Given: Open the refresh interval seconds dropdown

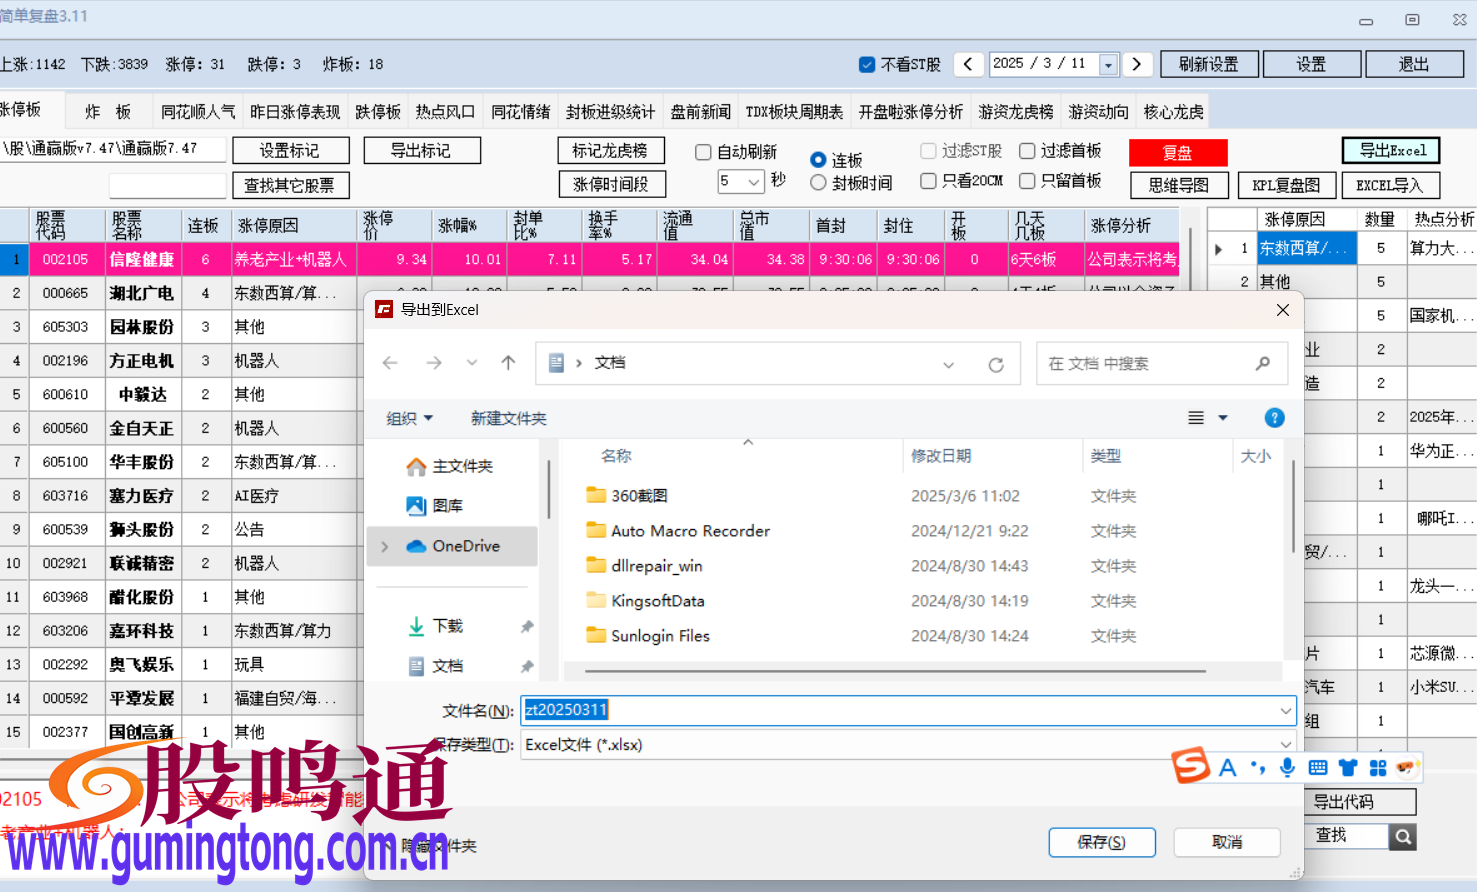Looking at the screenshot, I should (x=754, y=182).
